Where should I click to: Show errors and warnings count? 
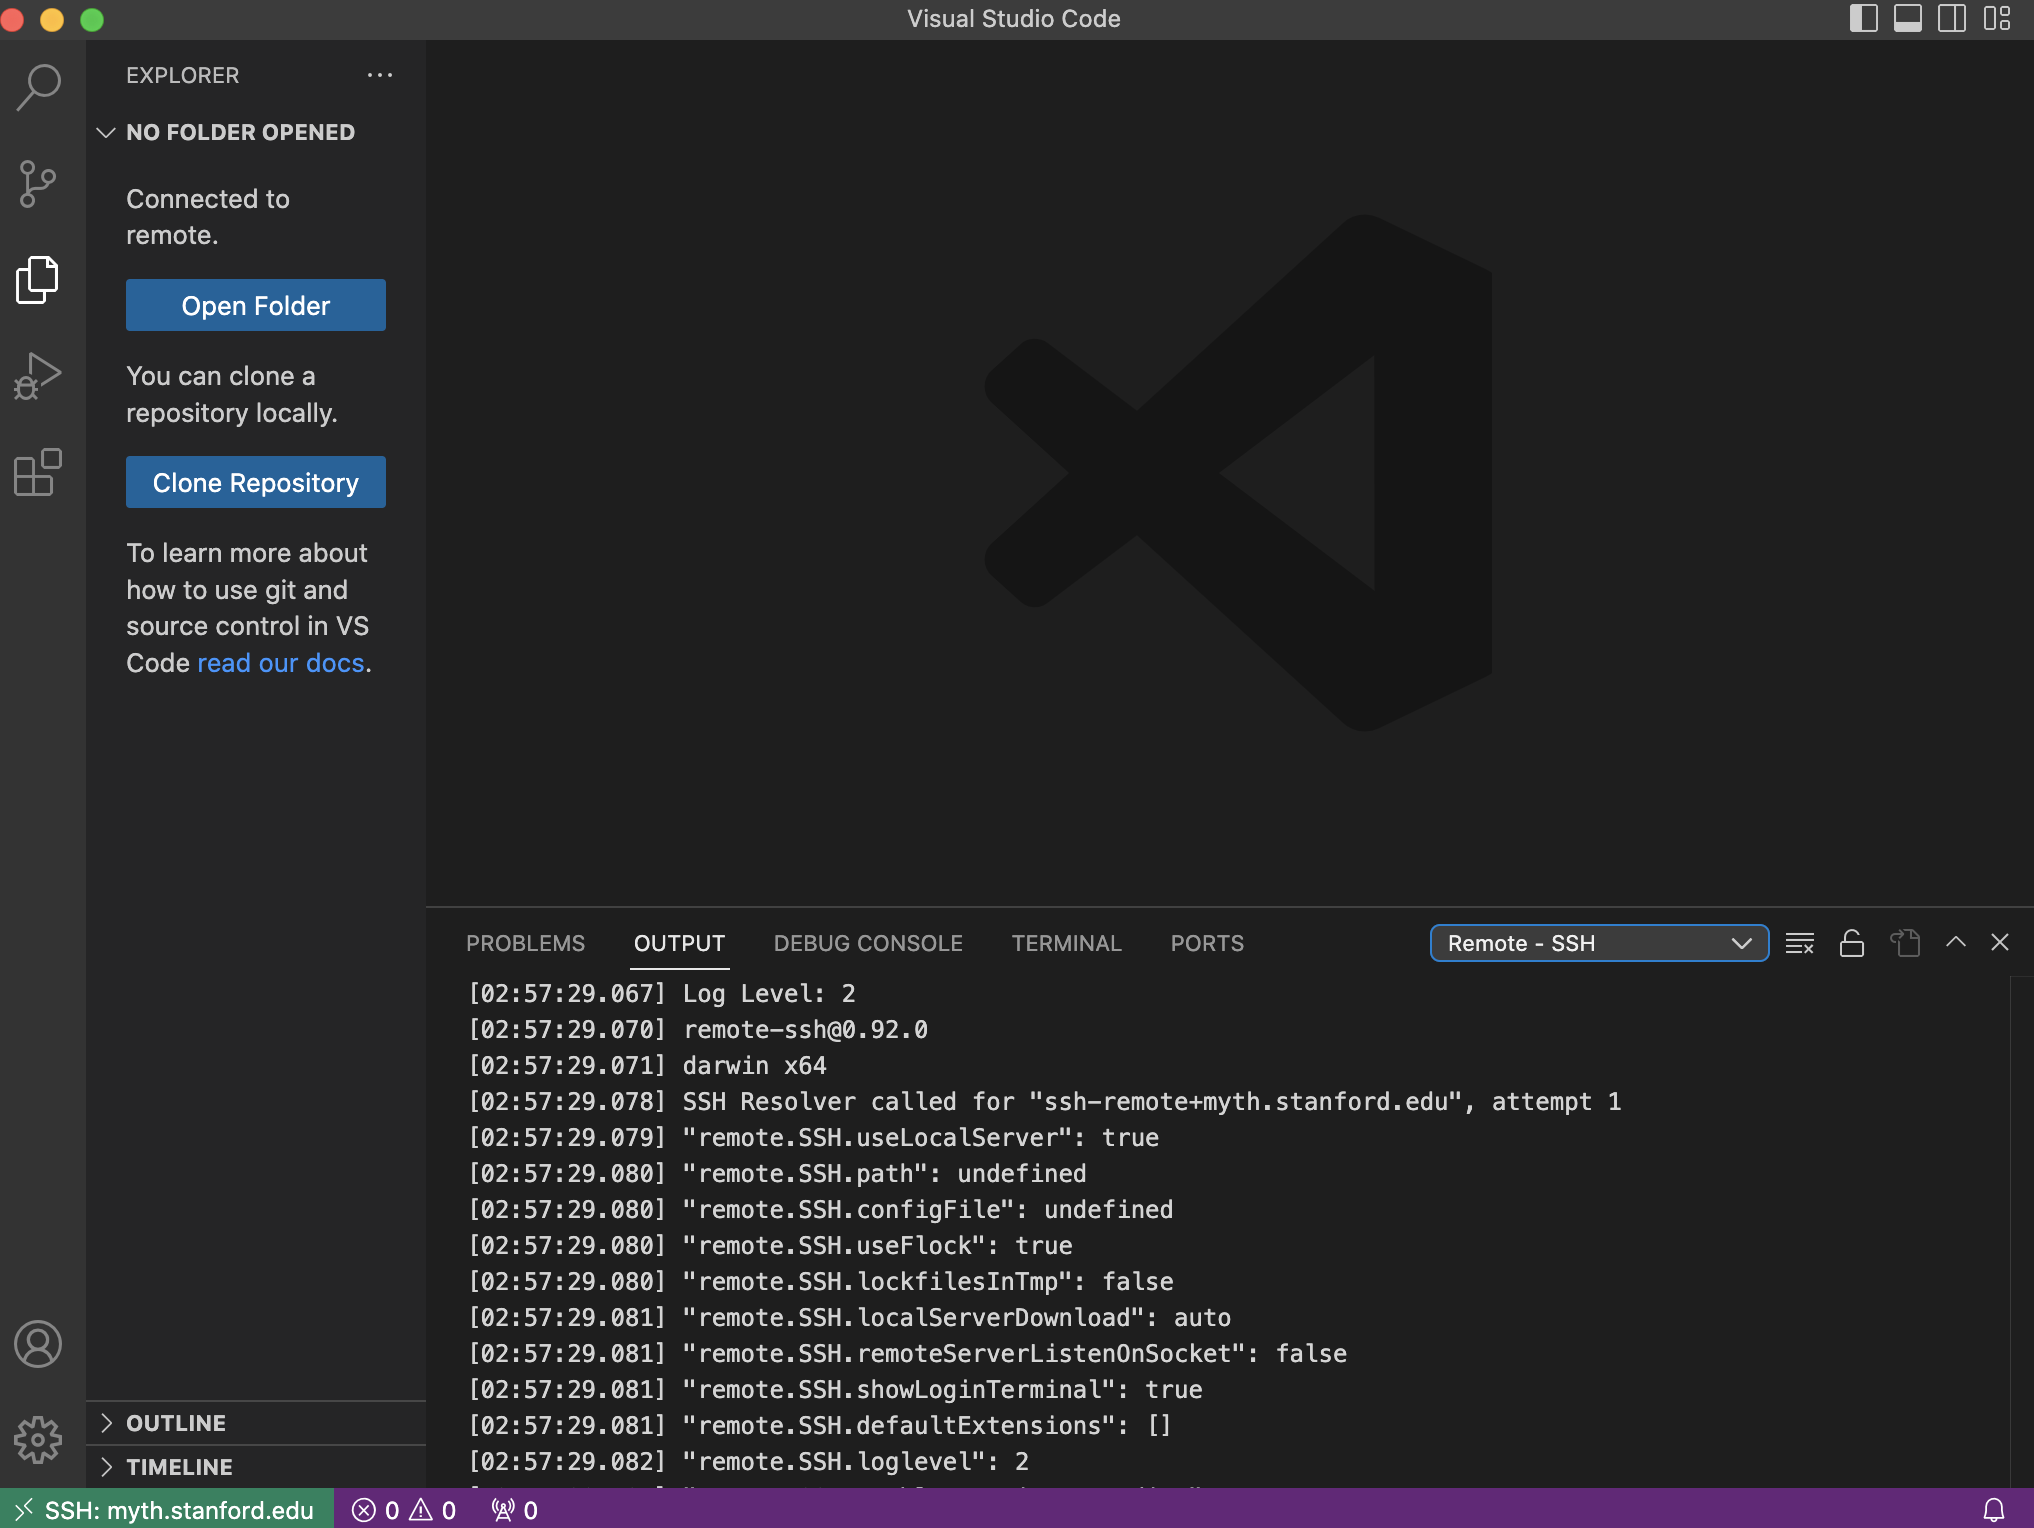[404, 1510]
